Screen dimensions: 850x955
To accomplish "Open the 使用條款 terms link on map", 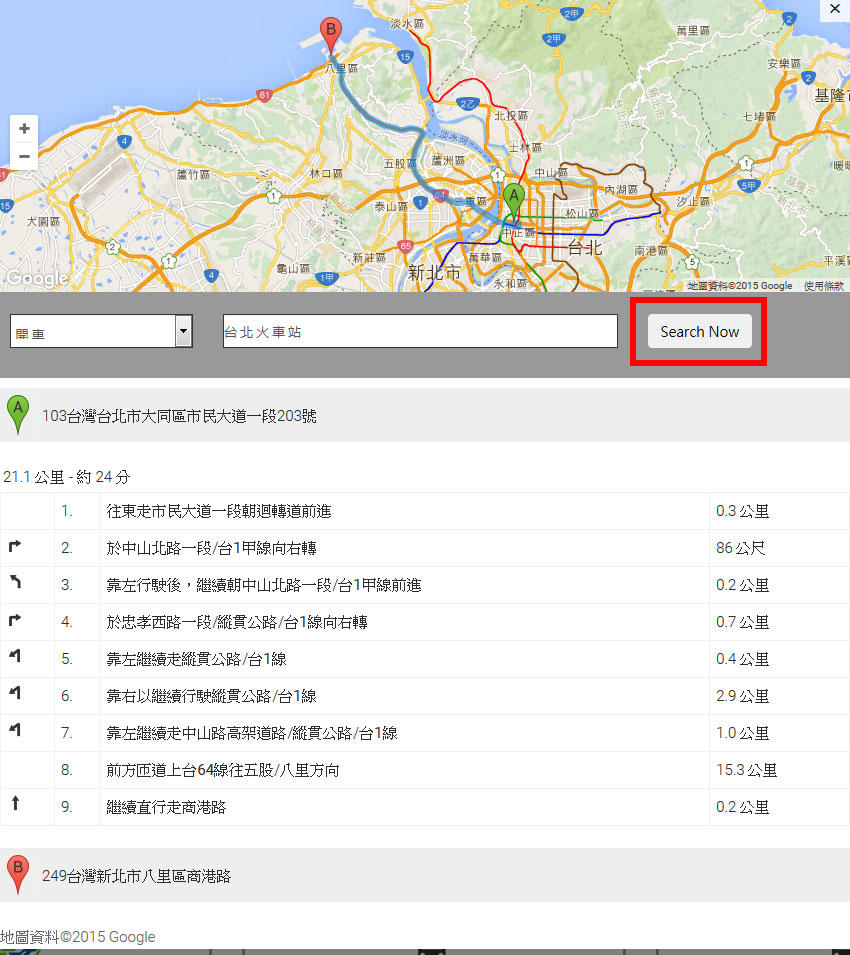I will 823,286.
